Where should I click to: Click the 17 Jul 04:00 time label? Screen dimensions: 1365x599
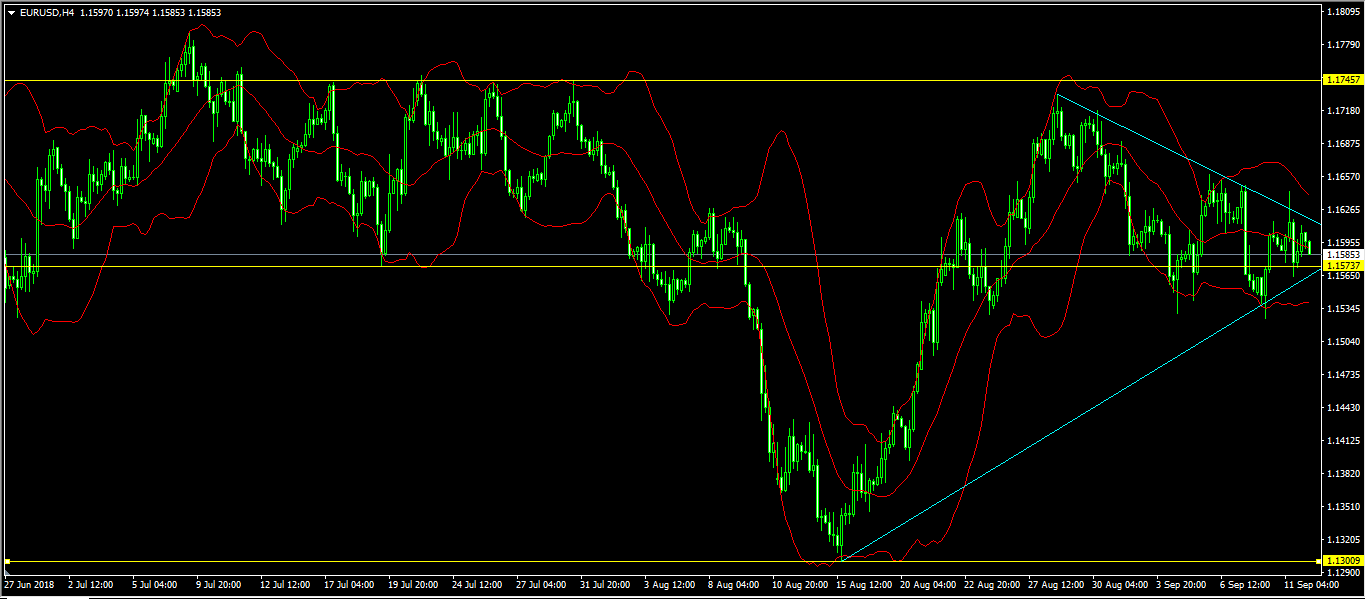349,583
